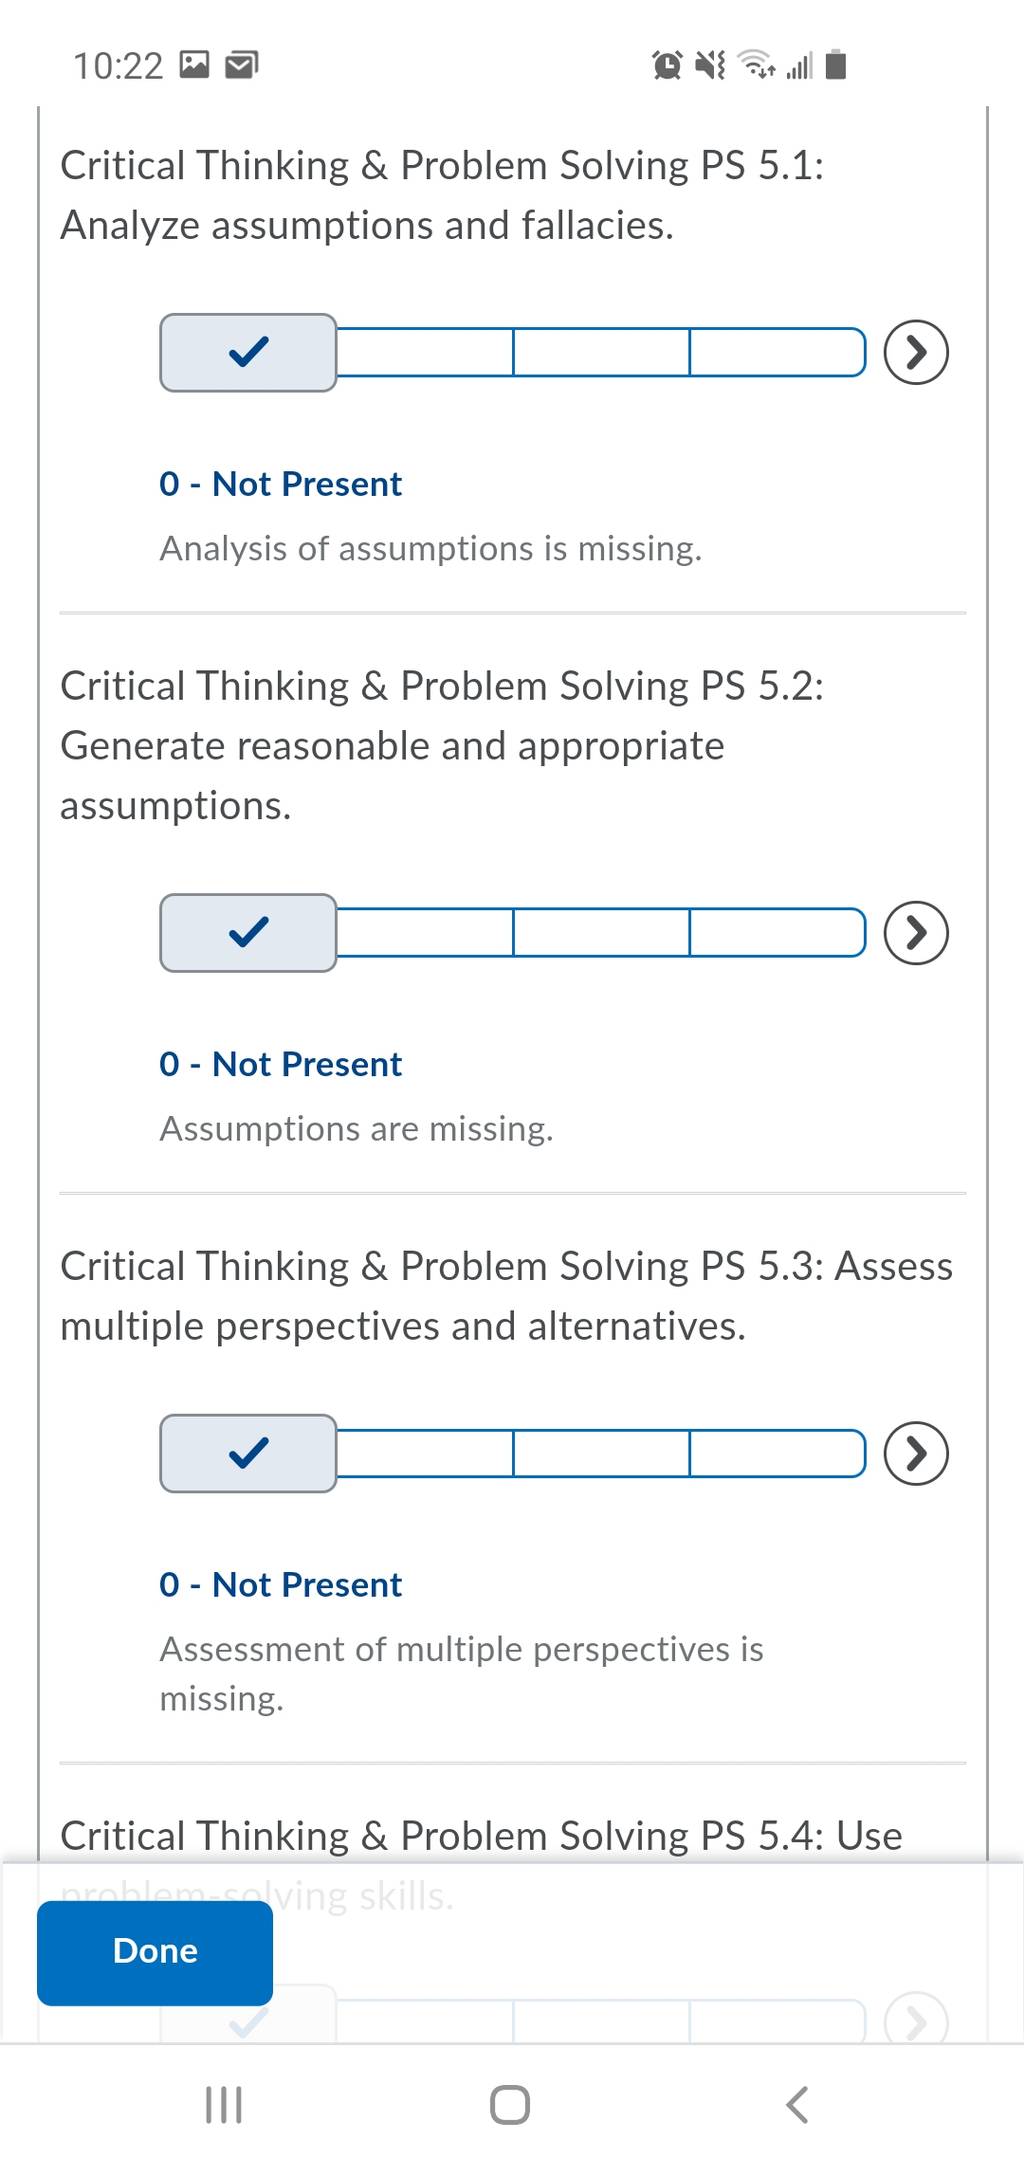This screenshot has width=1024, height=2162.
Task: Tap the '0 - Not Present' label under PS 5.2
Action: 280,1064
